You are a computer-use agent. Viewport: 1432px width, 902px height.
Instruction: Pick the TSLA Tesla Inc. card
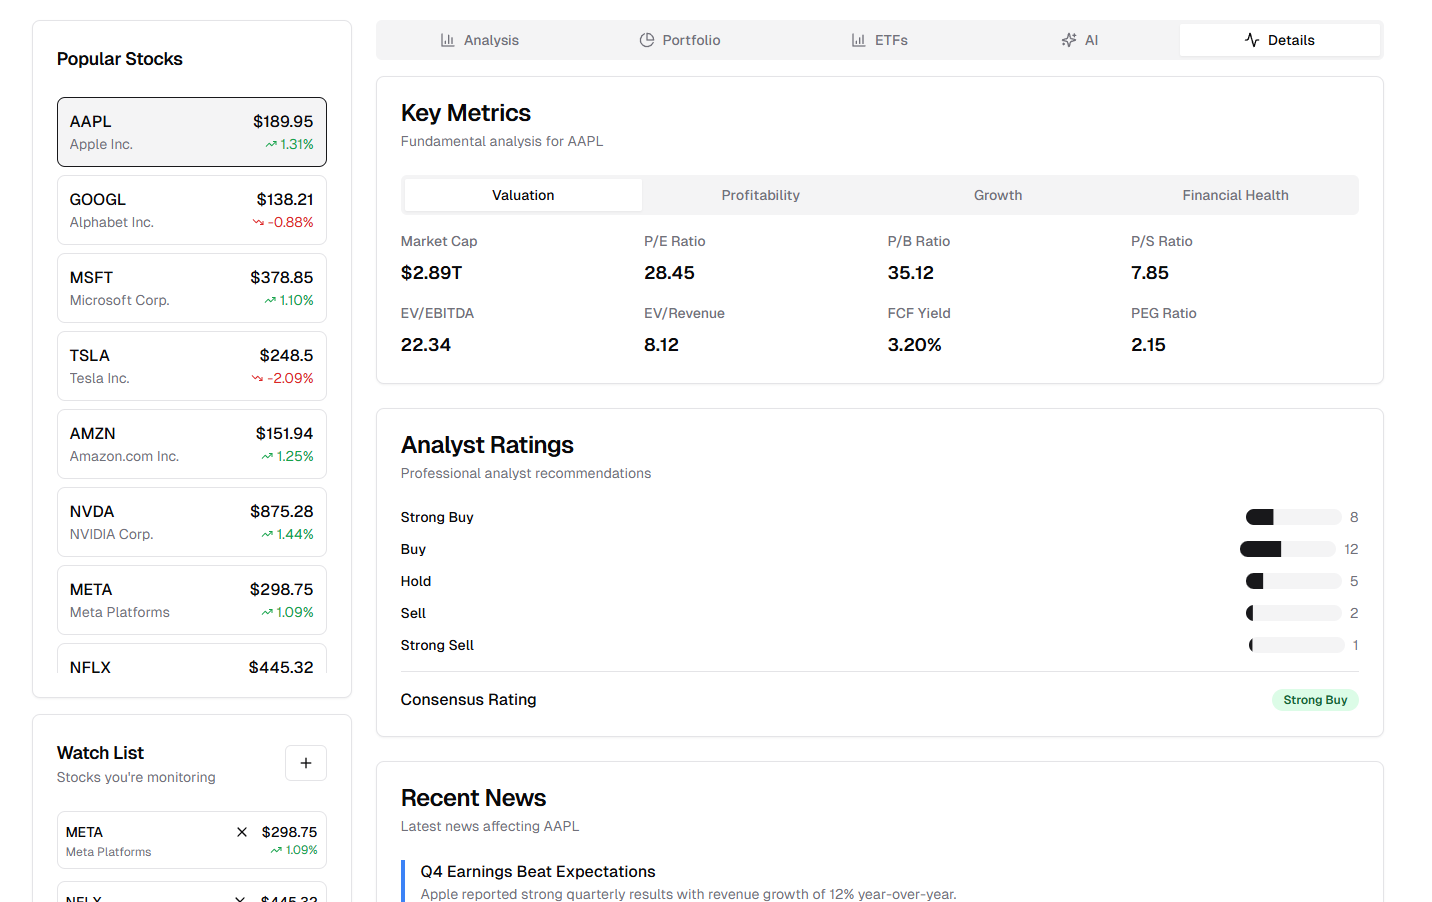coord(192,366)
